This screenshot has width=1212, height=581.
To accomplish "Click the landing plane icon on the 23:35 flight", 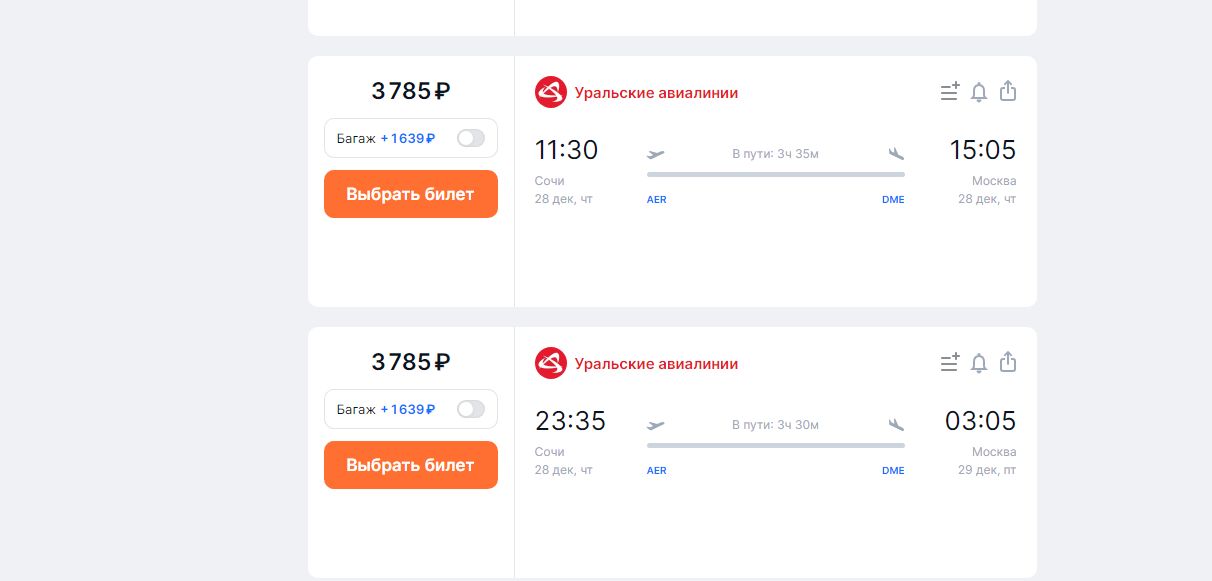I will click(896, 425).
